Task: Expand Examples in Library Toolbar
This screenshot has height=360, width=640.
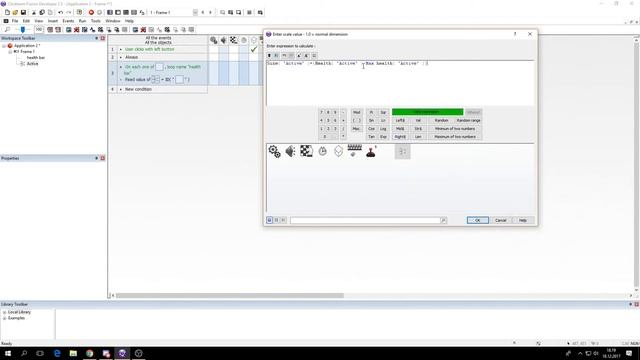Action: tap(4, 318)
